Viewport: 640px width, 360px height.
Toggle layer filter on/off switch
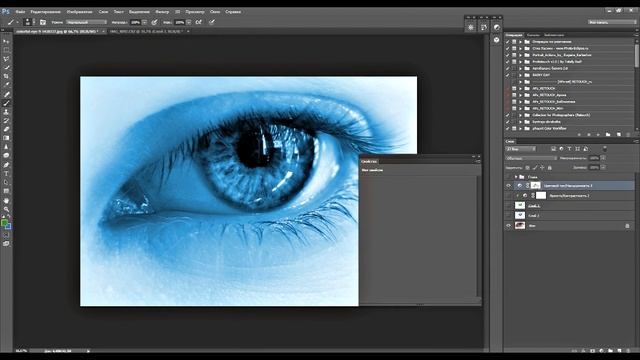coord(604,149)
